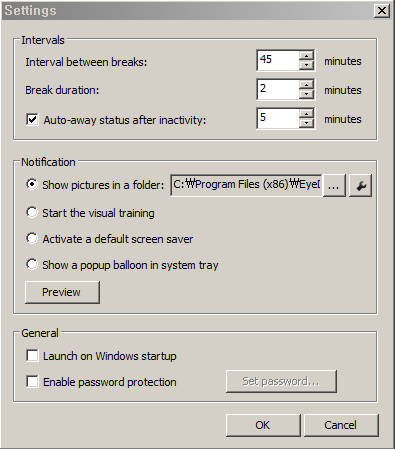Decrease break duration with down arrow
Image resolution: width=395 pixels, height=449 pixels.
pyautogui.click(x=306, y=94)
